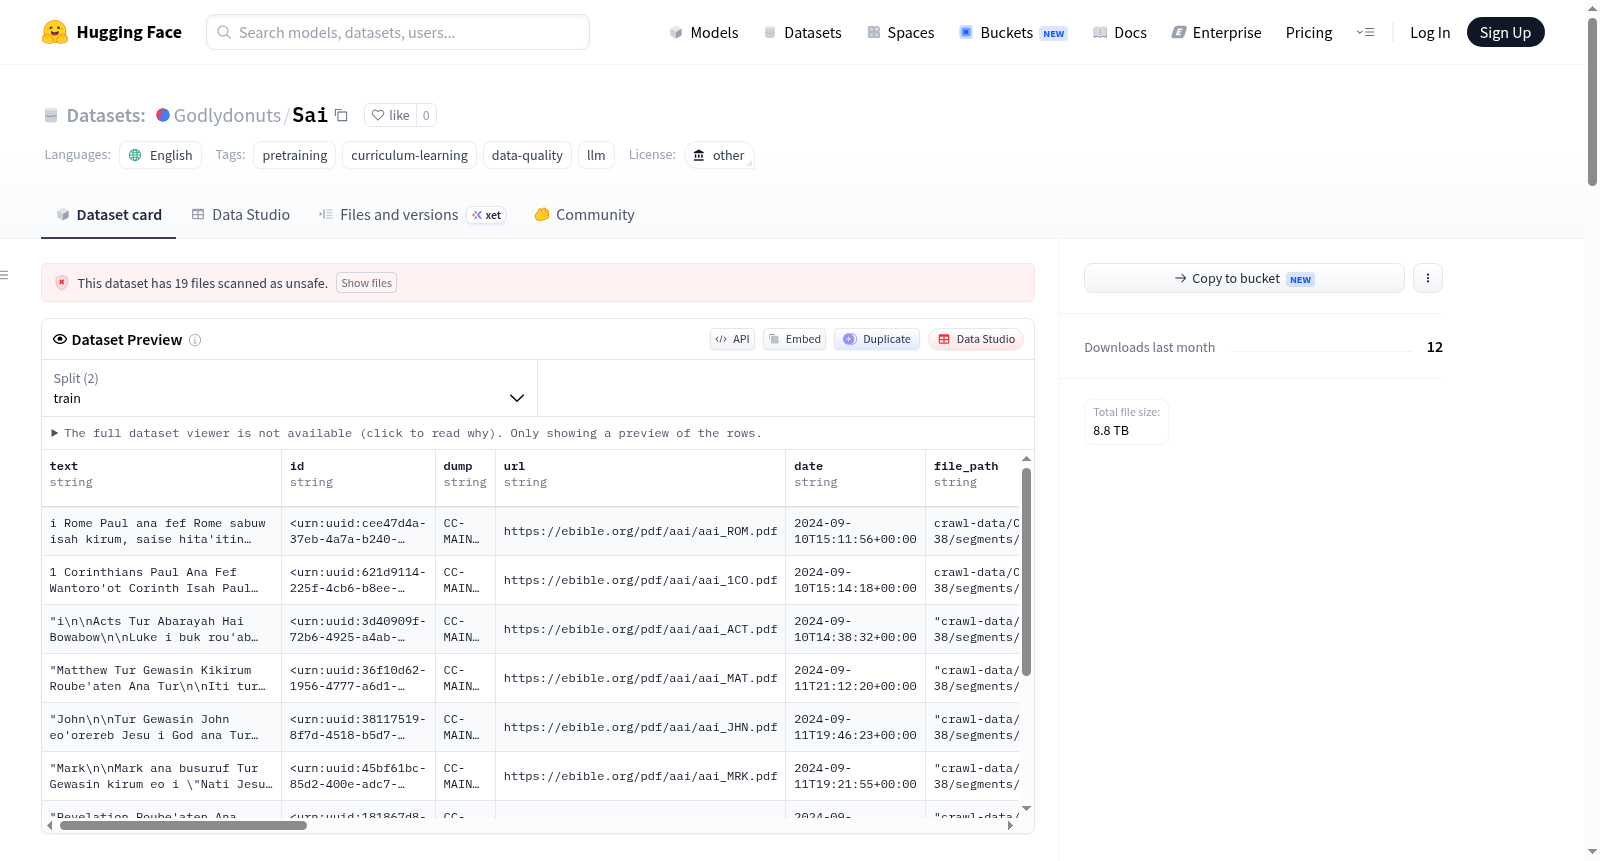The height and width of the screenshot is (861, 1600).
Task: Open Buckets in the top navigation
Action: [1012, 32]
